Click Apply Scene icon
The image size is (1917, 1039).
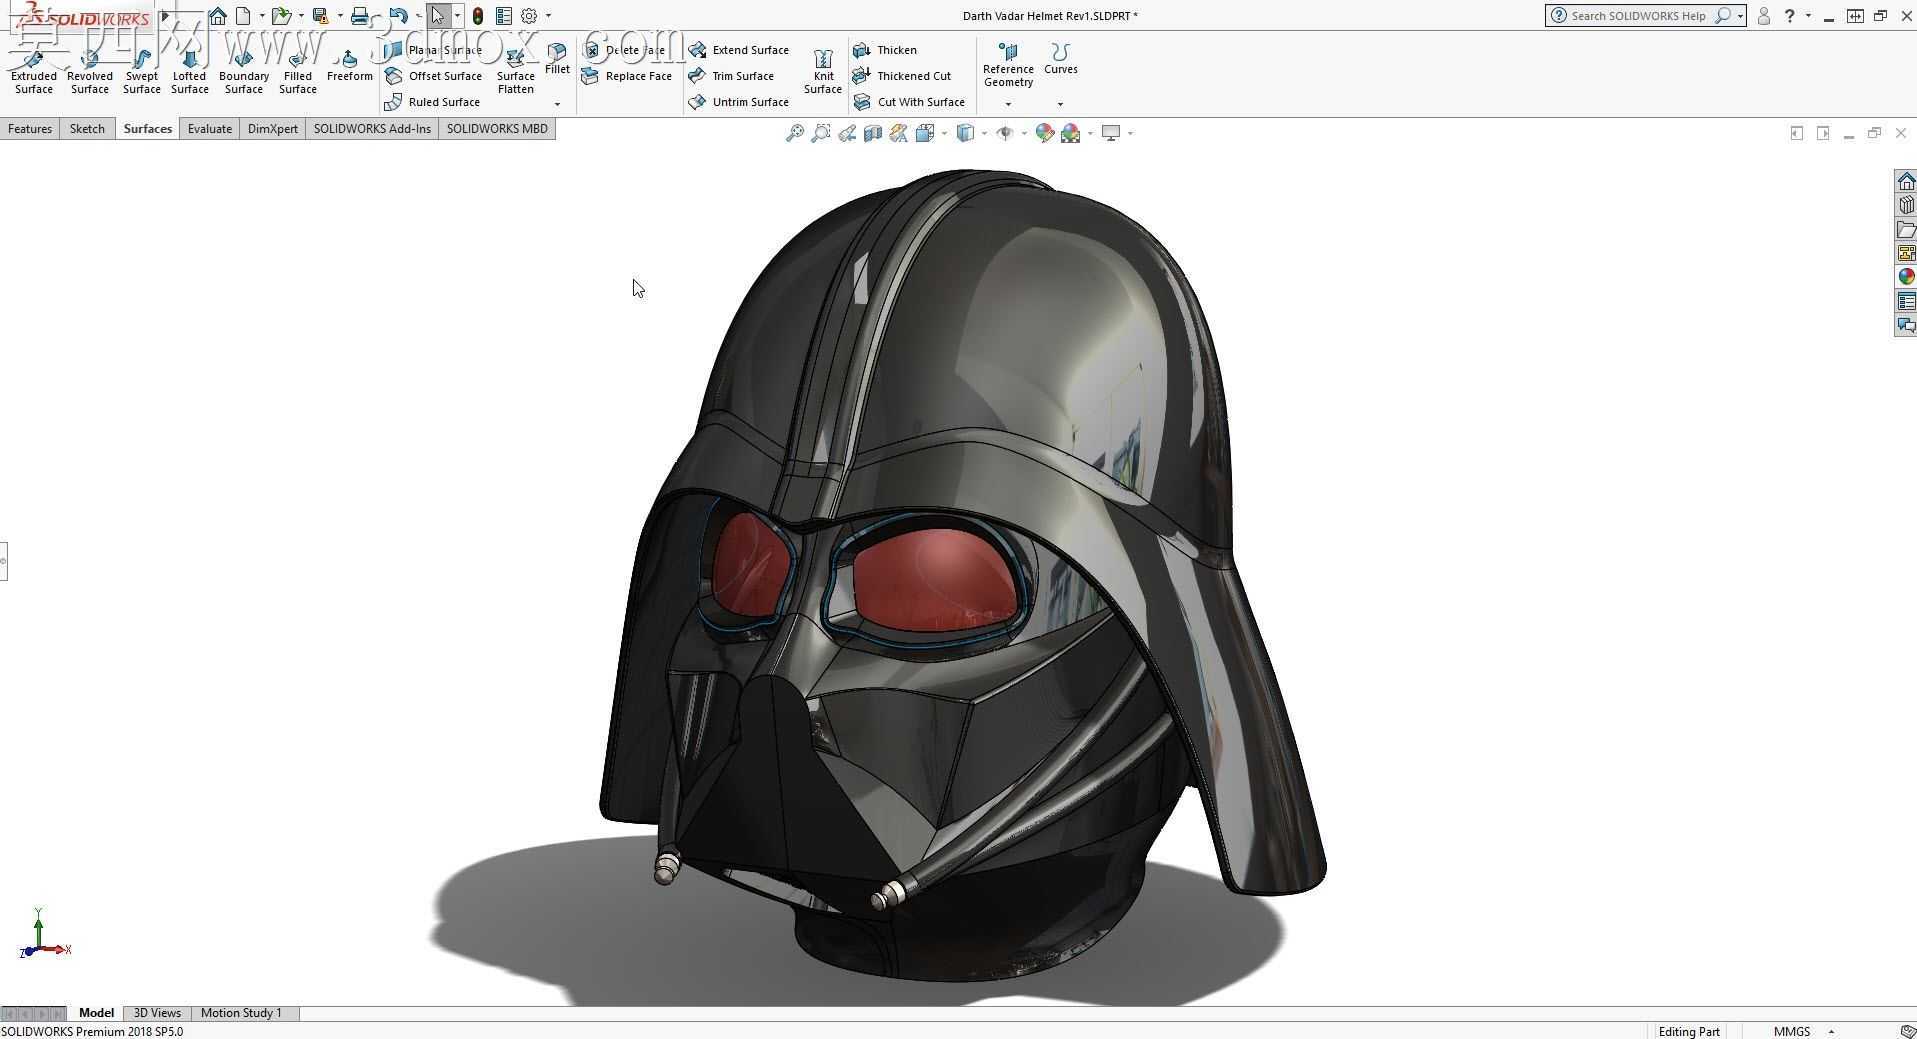pos(1071,133)
